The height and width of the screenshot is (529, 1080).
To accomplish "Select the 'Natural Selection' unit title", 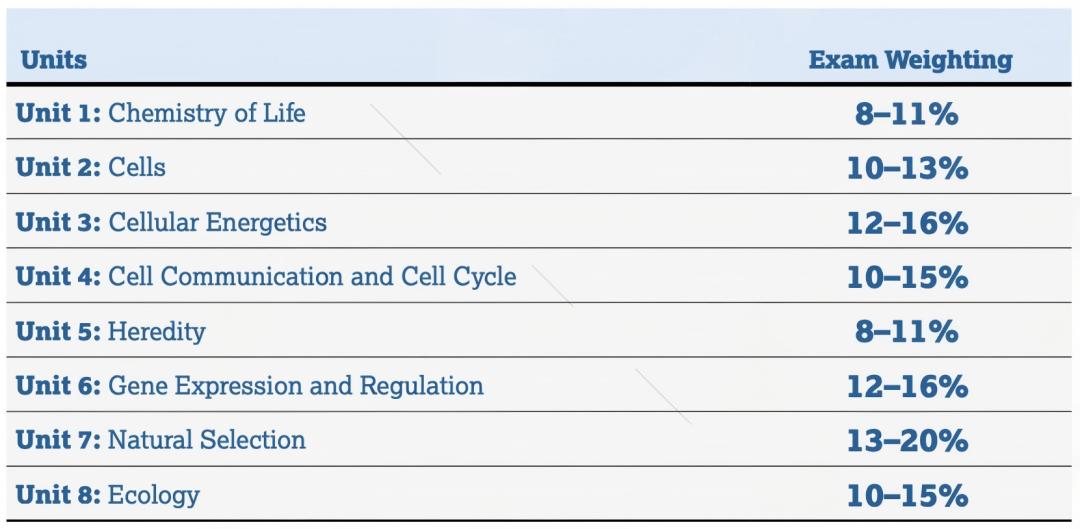I will [x=206, y=440].
